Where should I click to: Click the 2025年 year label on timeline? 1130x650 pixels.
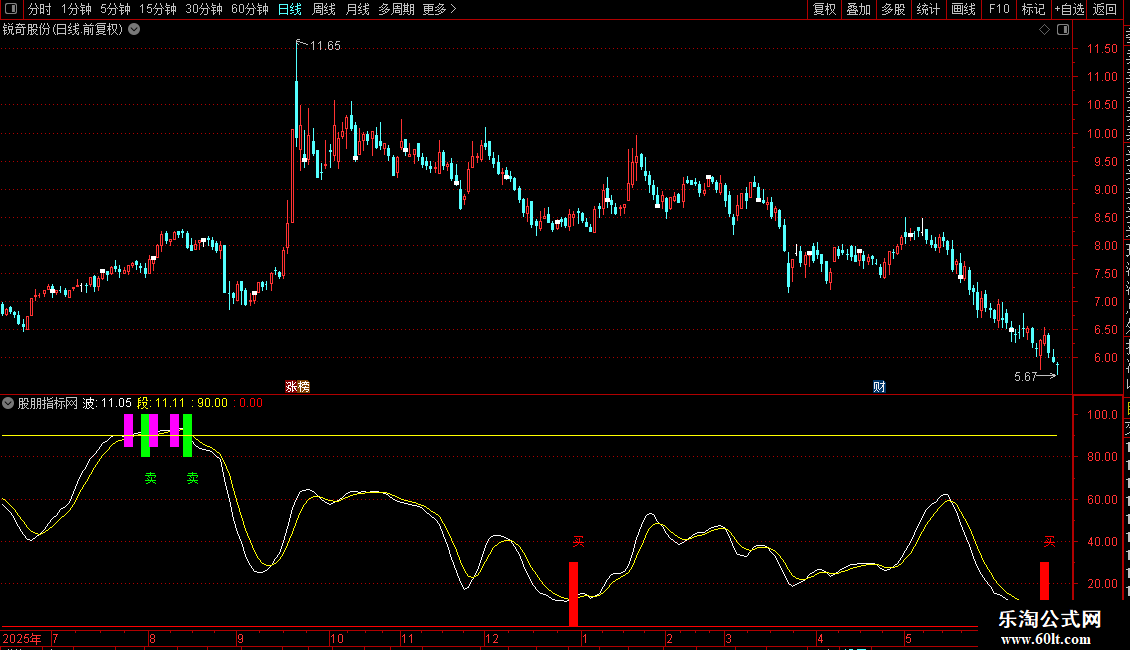point(22,638)
